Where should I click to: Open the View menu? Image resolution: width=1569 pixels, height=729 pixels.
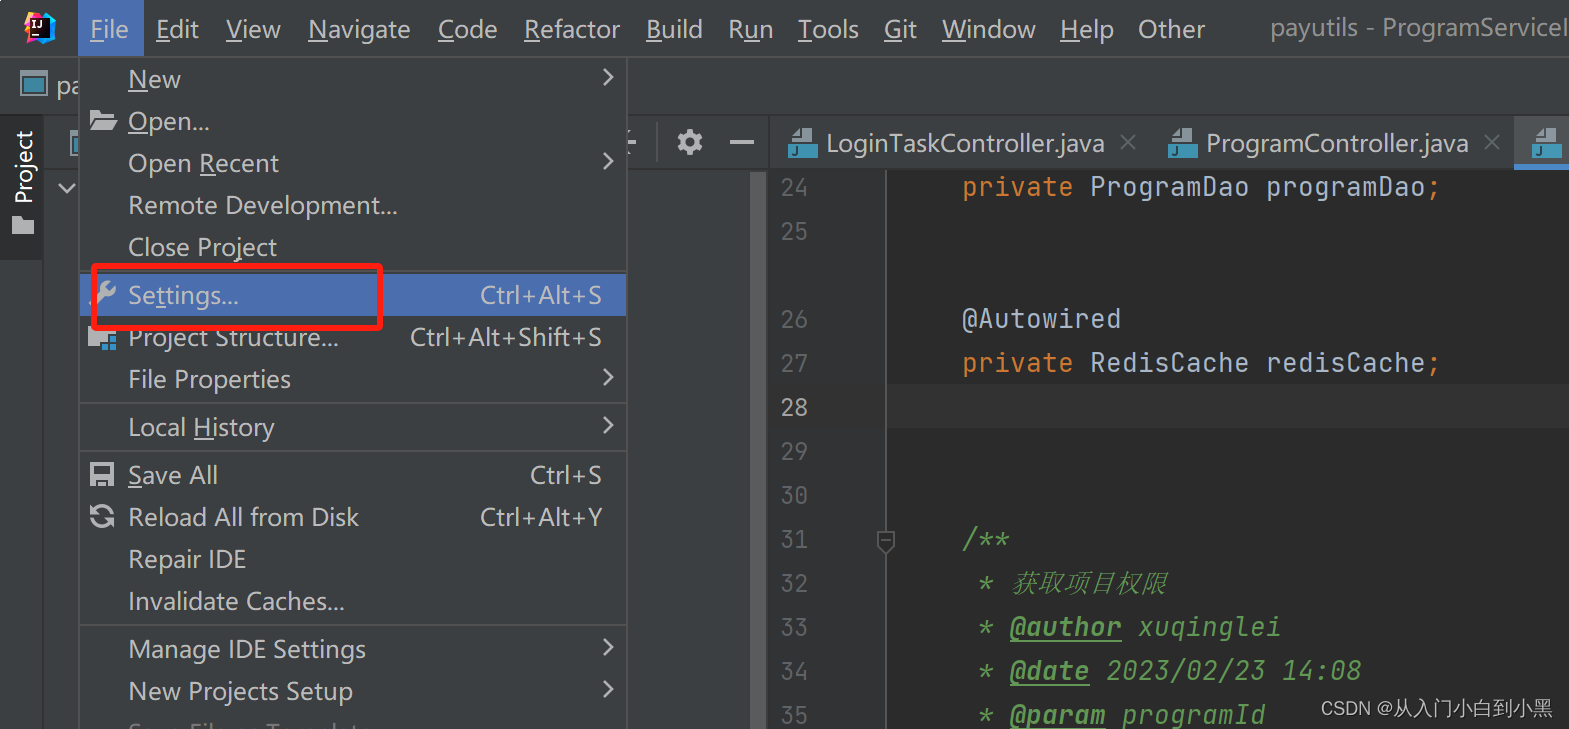253,29
